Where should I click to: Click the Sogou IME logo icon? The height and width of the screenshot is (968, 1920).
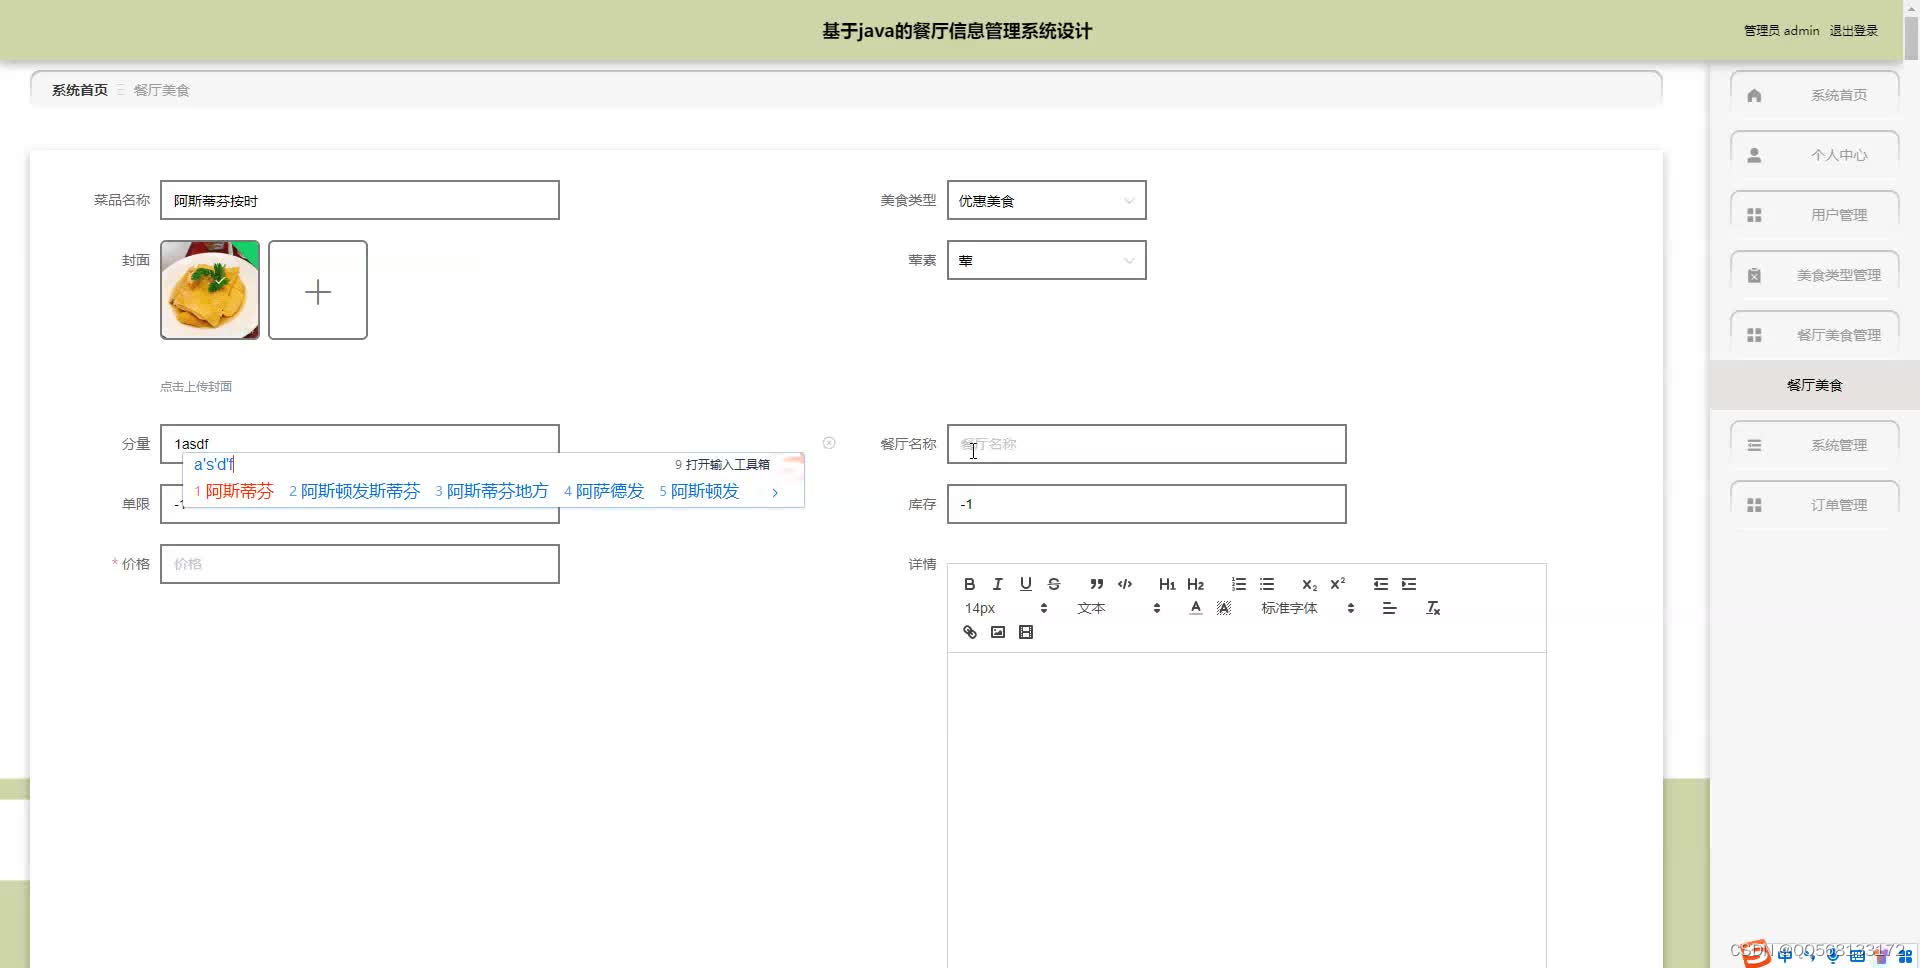click(1756, 954)
